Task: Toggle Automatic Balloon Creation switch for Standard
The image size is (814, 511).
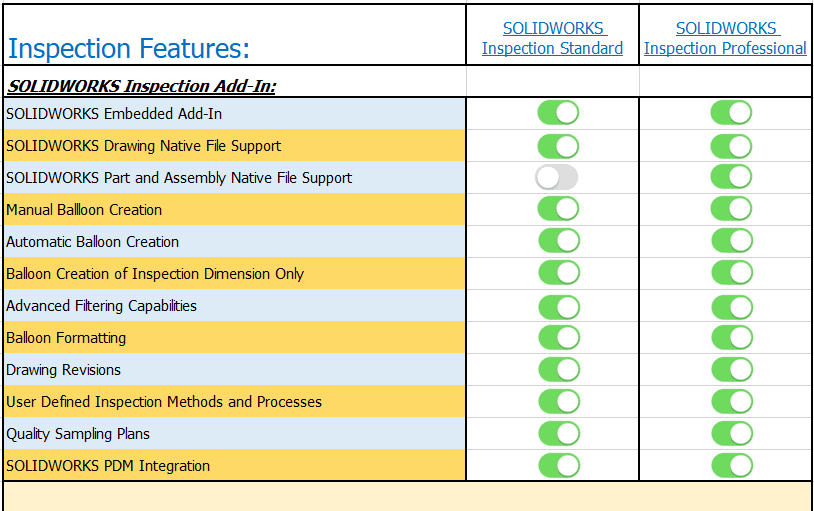Action: 559,240
